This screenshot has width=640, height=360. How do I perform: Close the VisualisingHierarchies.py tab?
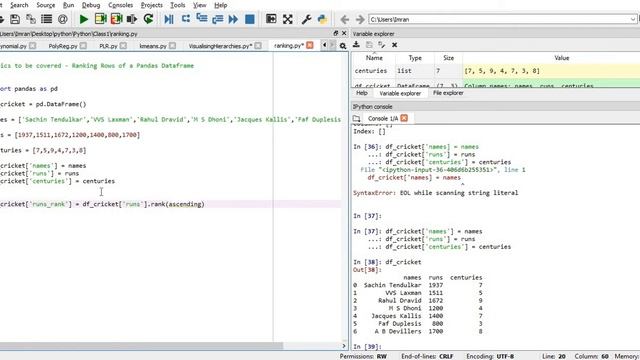coord(258,46)
